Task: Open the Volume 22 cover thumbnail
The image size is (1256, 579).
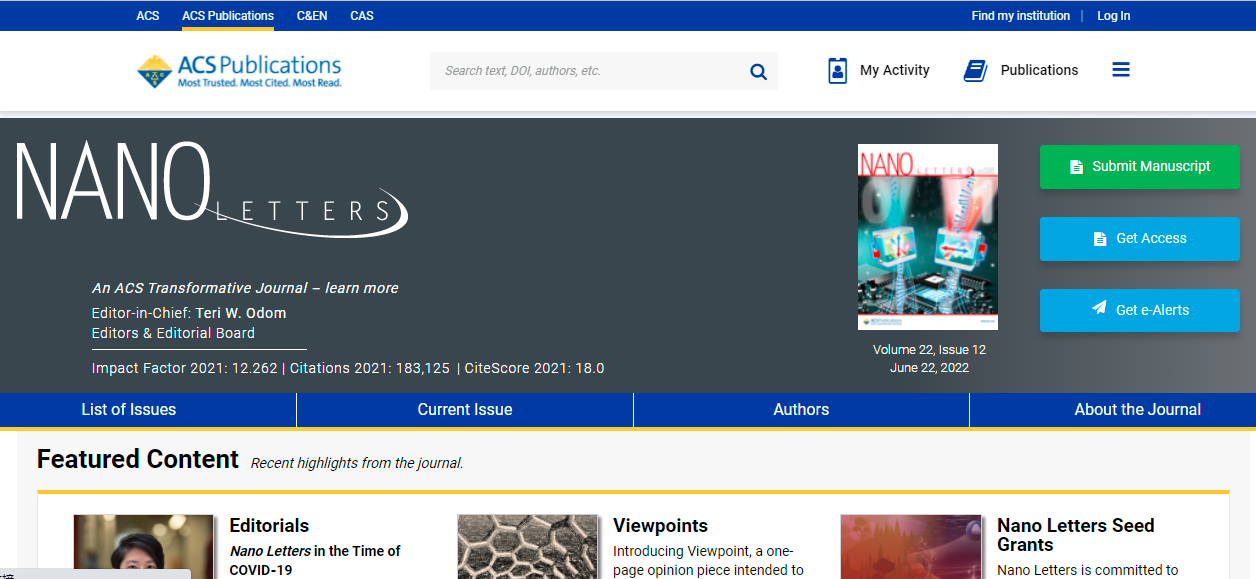Action: click(928, 237)
